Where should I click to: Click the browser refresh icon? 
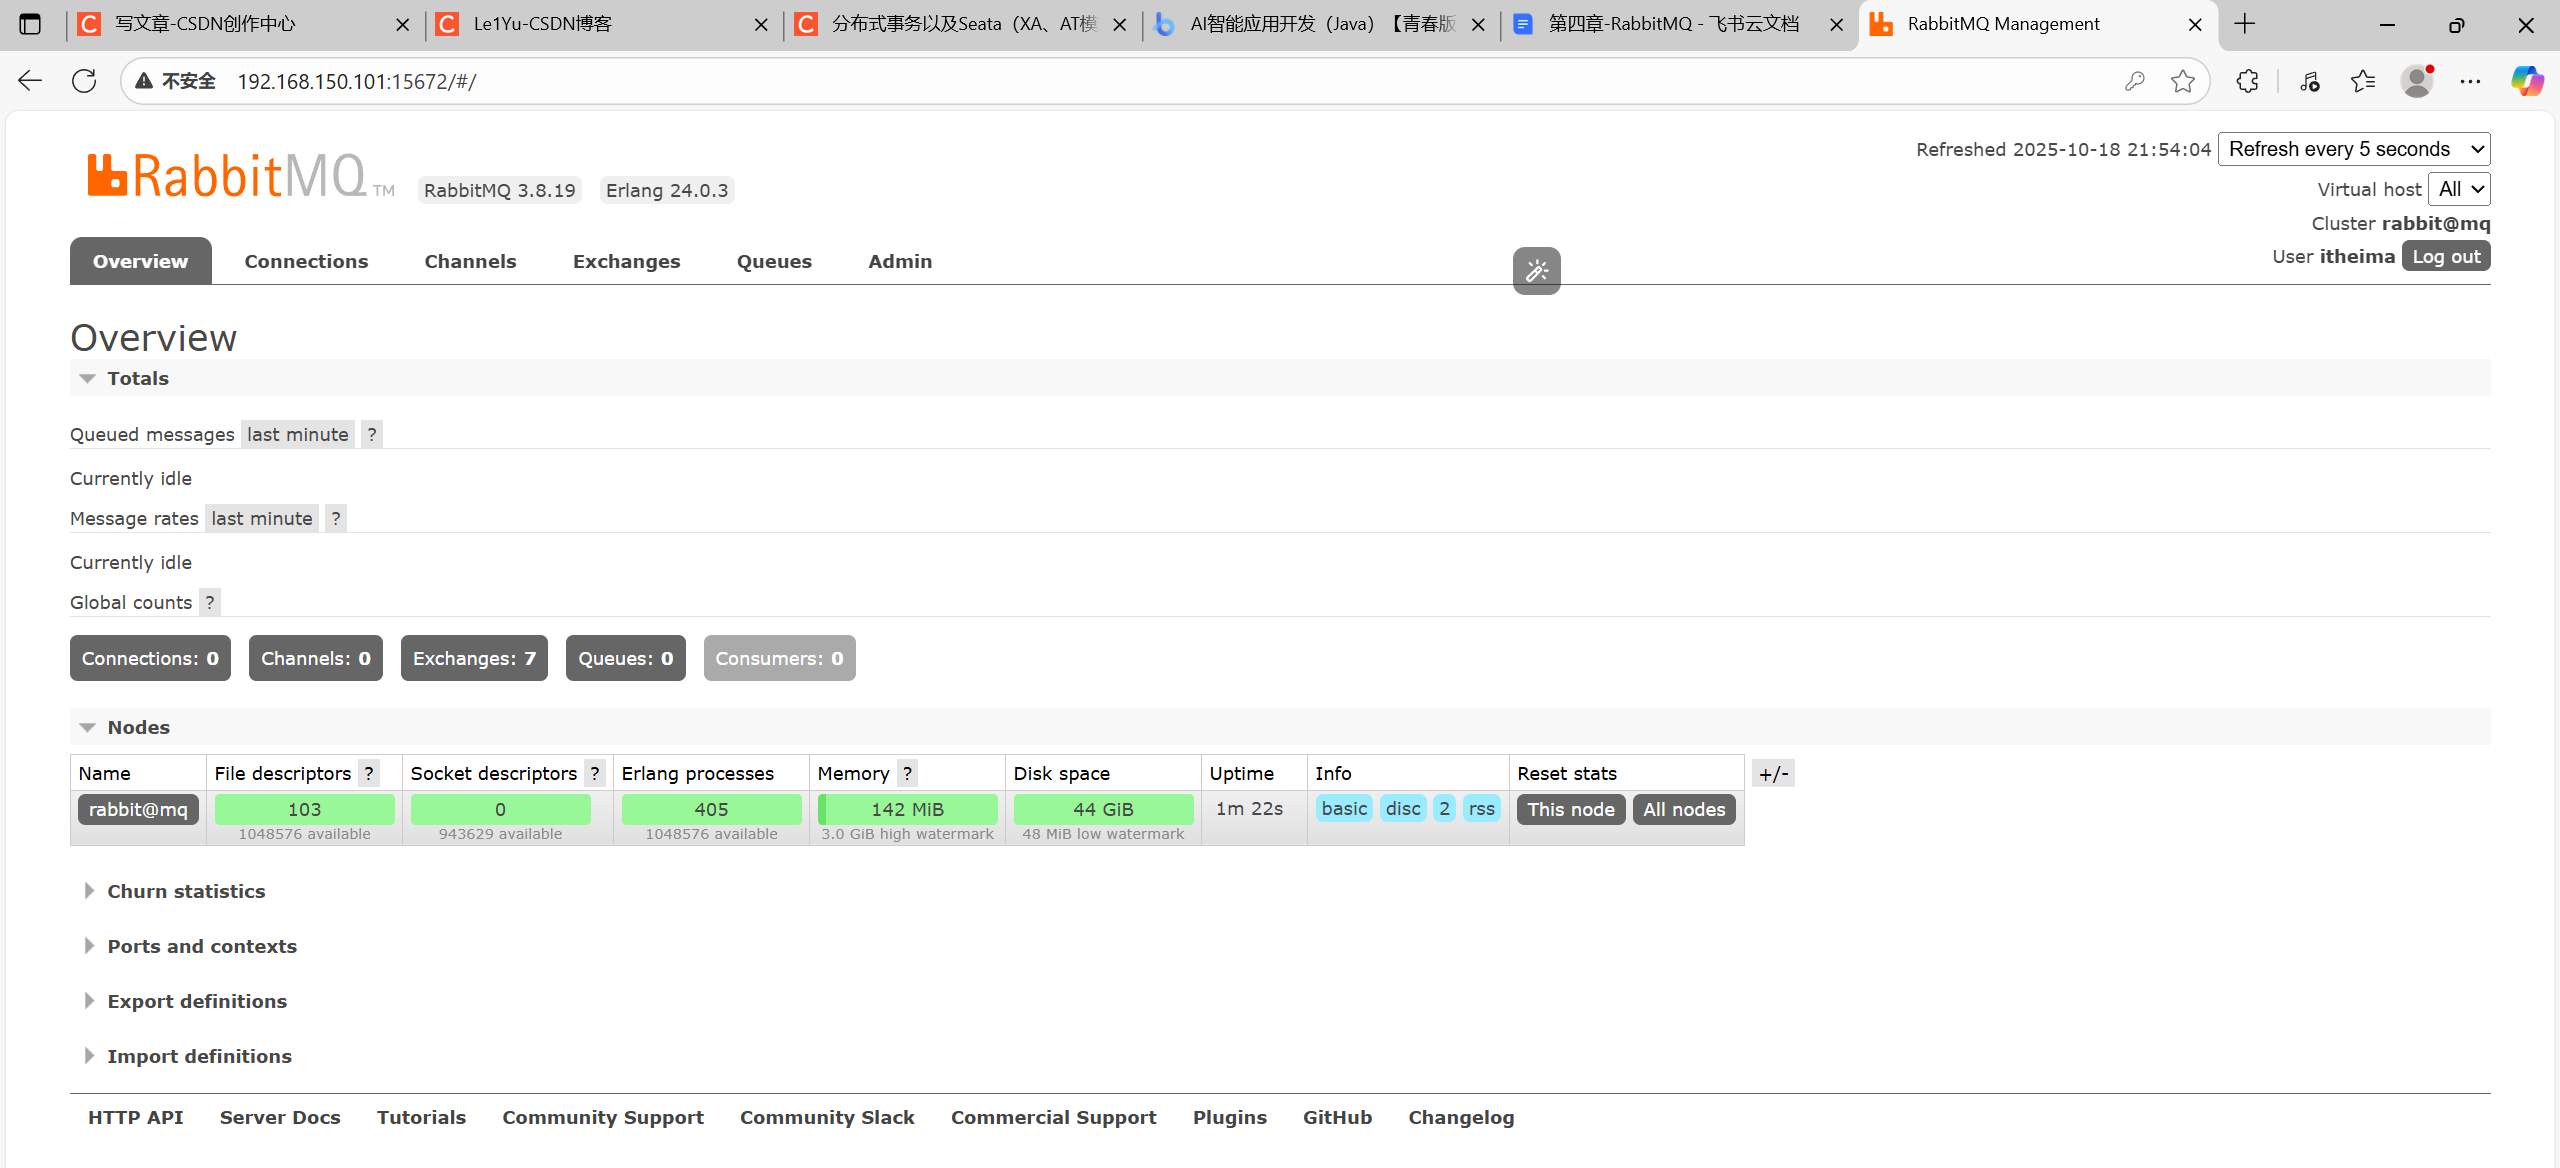84,81
